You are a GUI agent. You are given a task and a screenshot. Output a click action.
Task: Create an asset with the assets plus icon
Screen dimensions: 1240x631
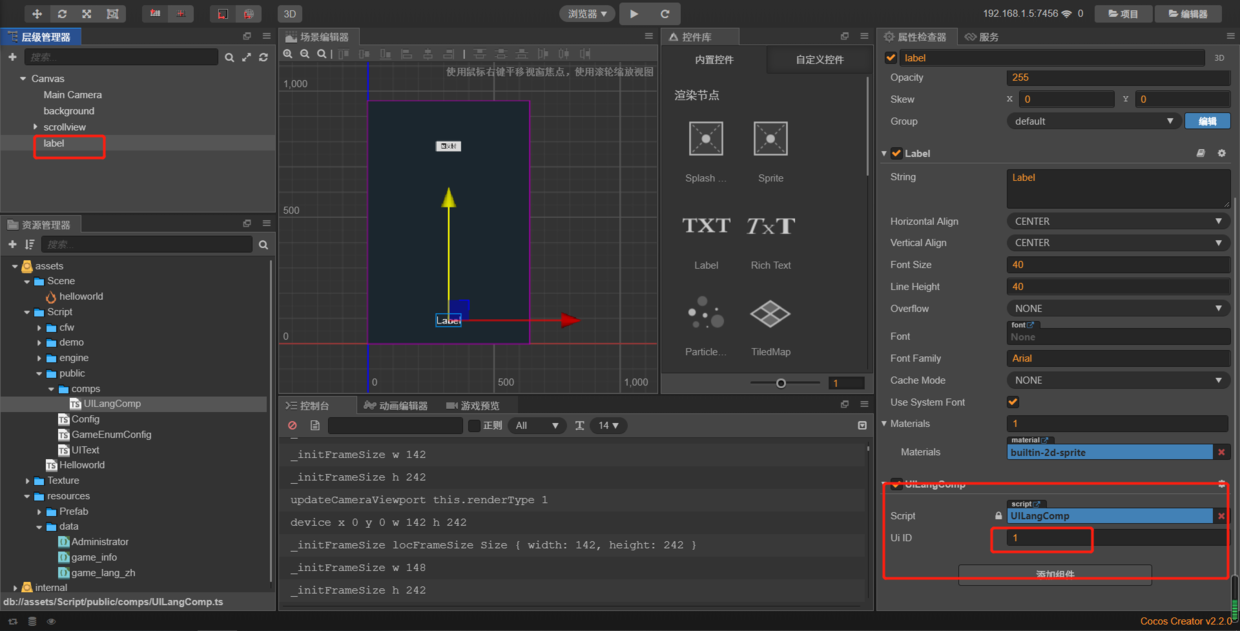12,244
